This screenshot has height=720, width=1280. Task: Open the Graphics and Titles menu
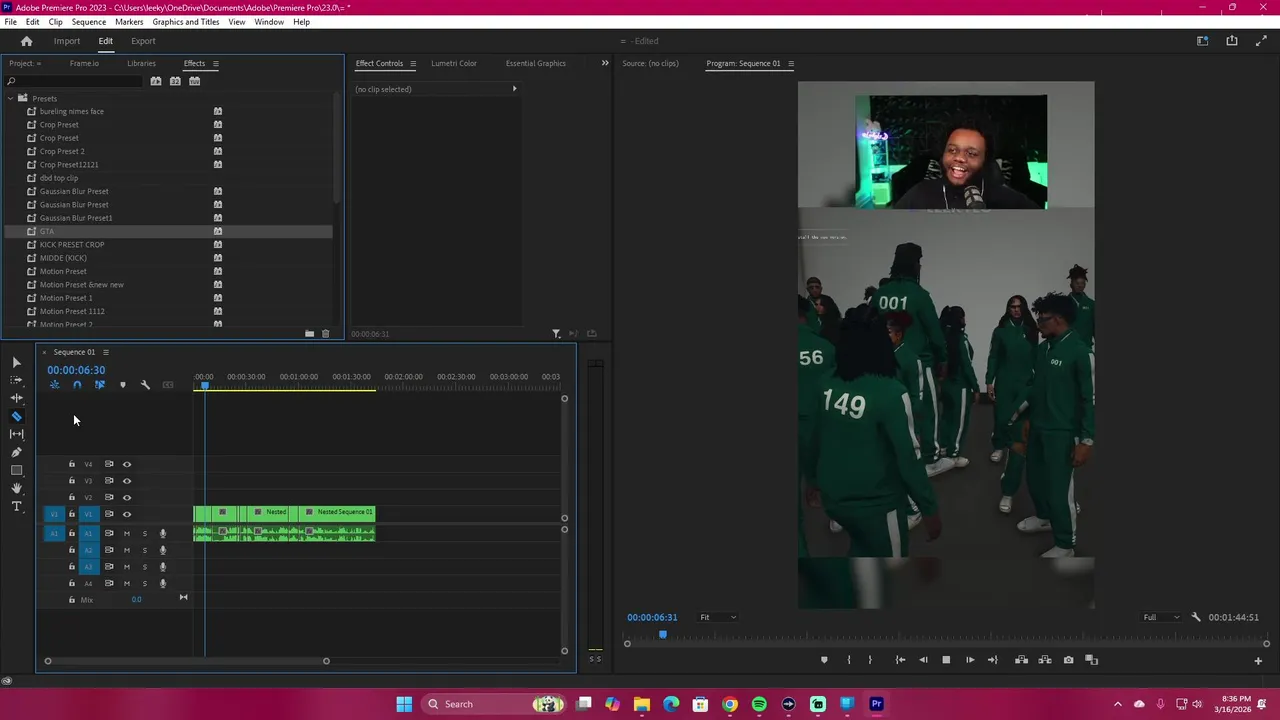[185, 22]
